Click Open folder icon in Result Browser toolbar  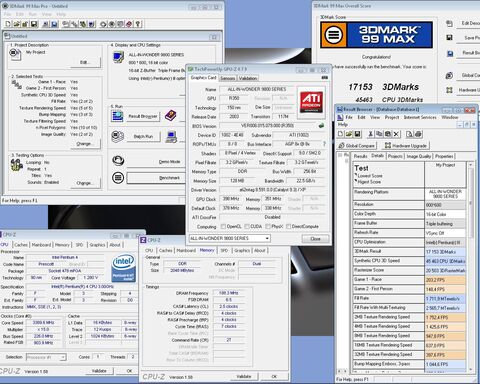[x=349, y=134]
